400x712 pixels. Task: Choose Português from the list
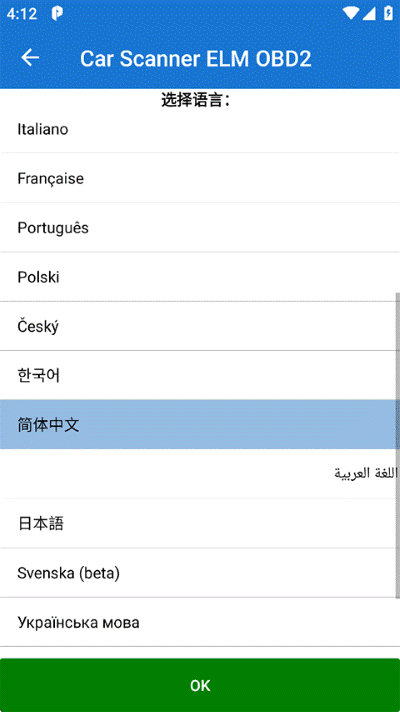point(200,227)
